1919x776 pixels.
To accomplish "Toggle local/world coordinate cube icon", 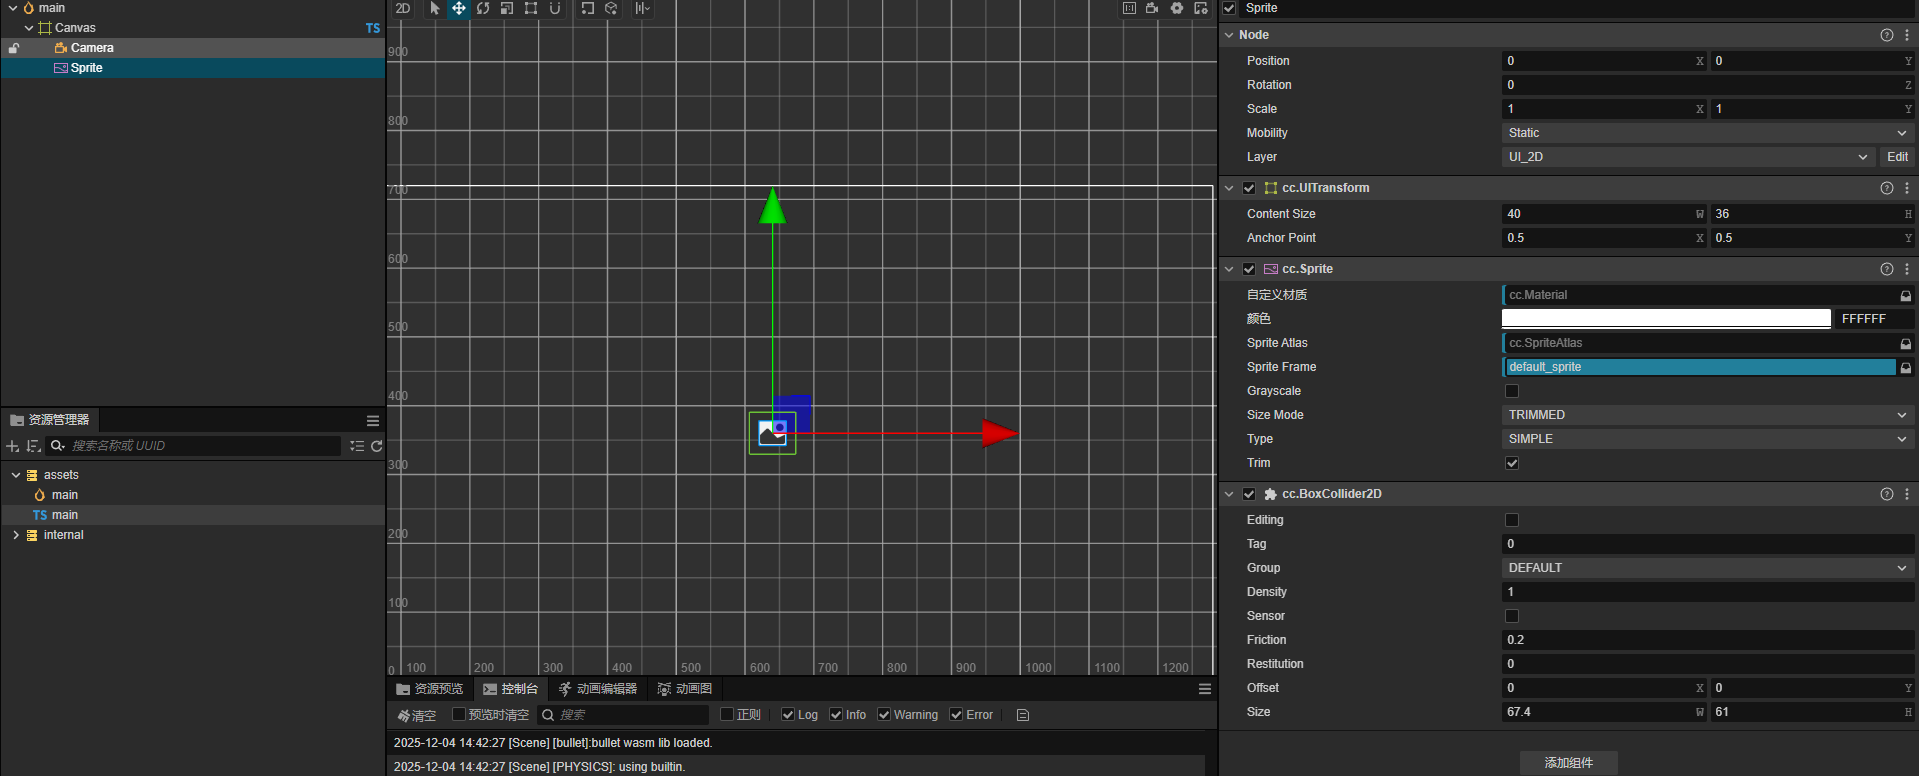I will click(611, 9).
